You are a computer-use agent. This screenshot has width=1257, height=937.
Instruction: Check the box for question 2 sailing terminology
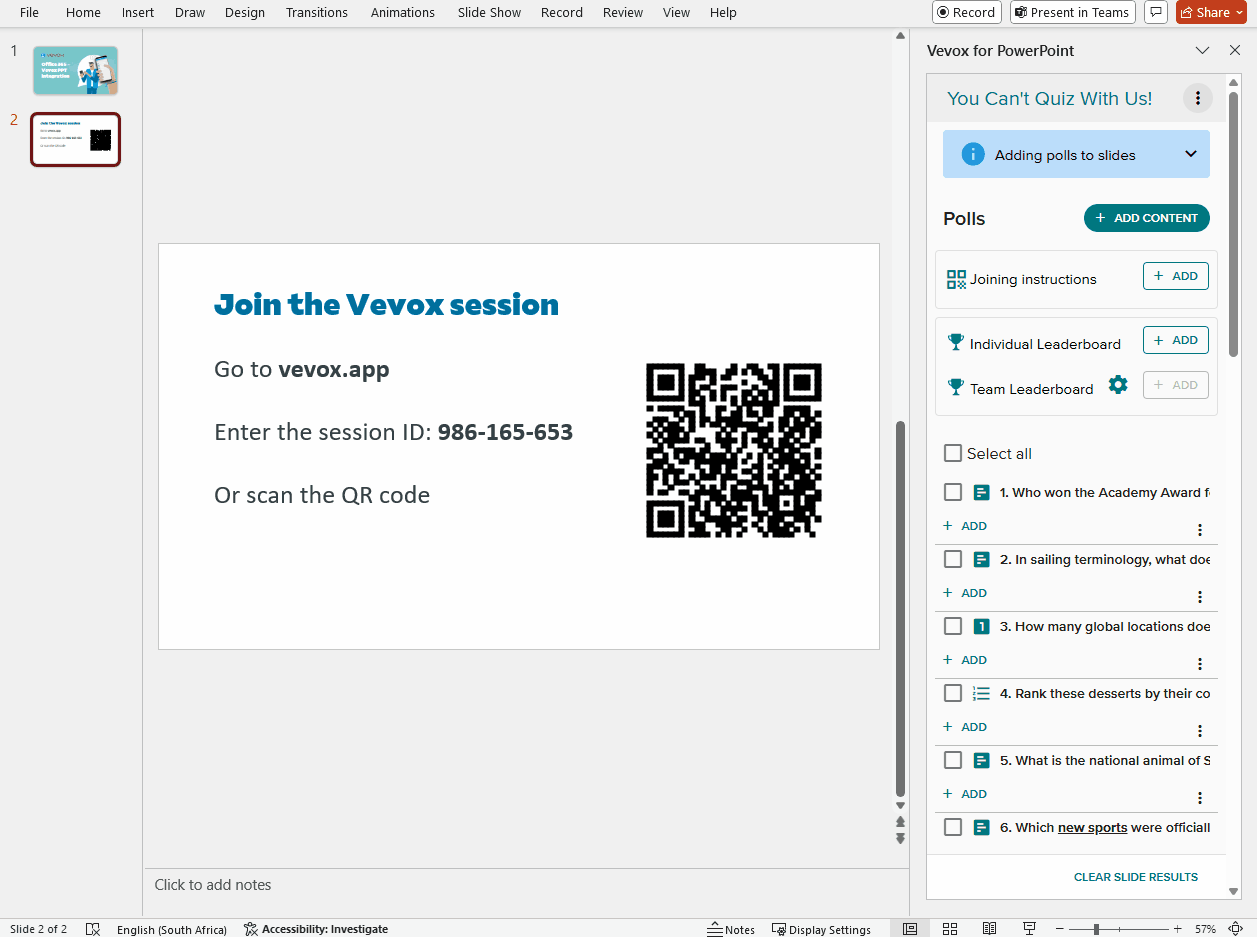[953, 559]
